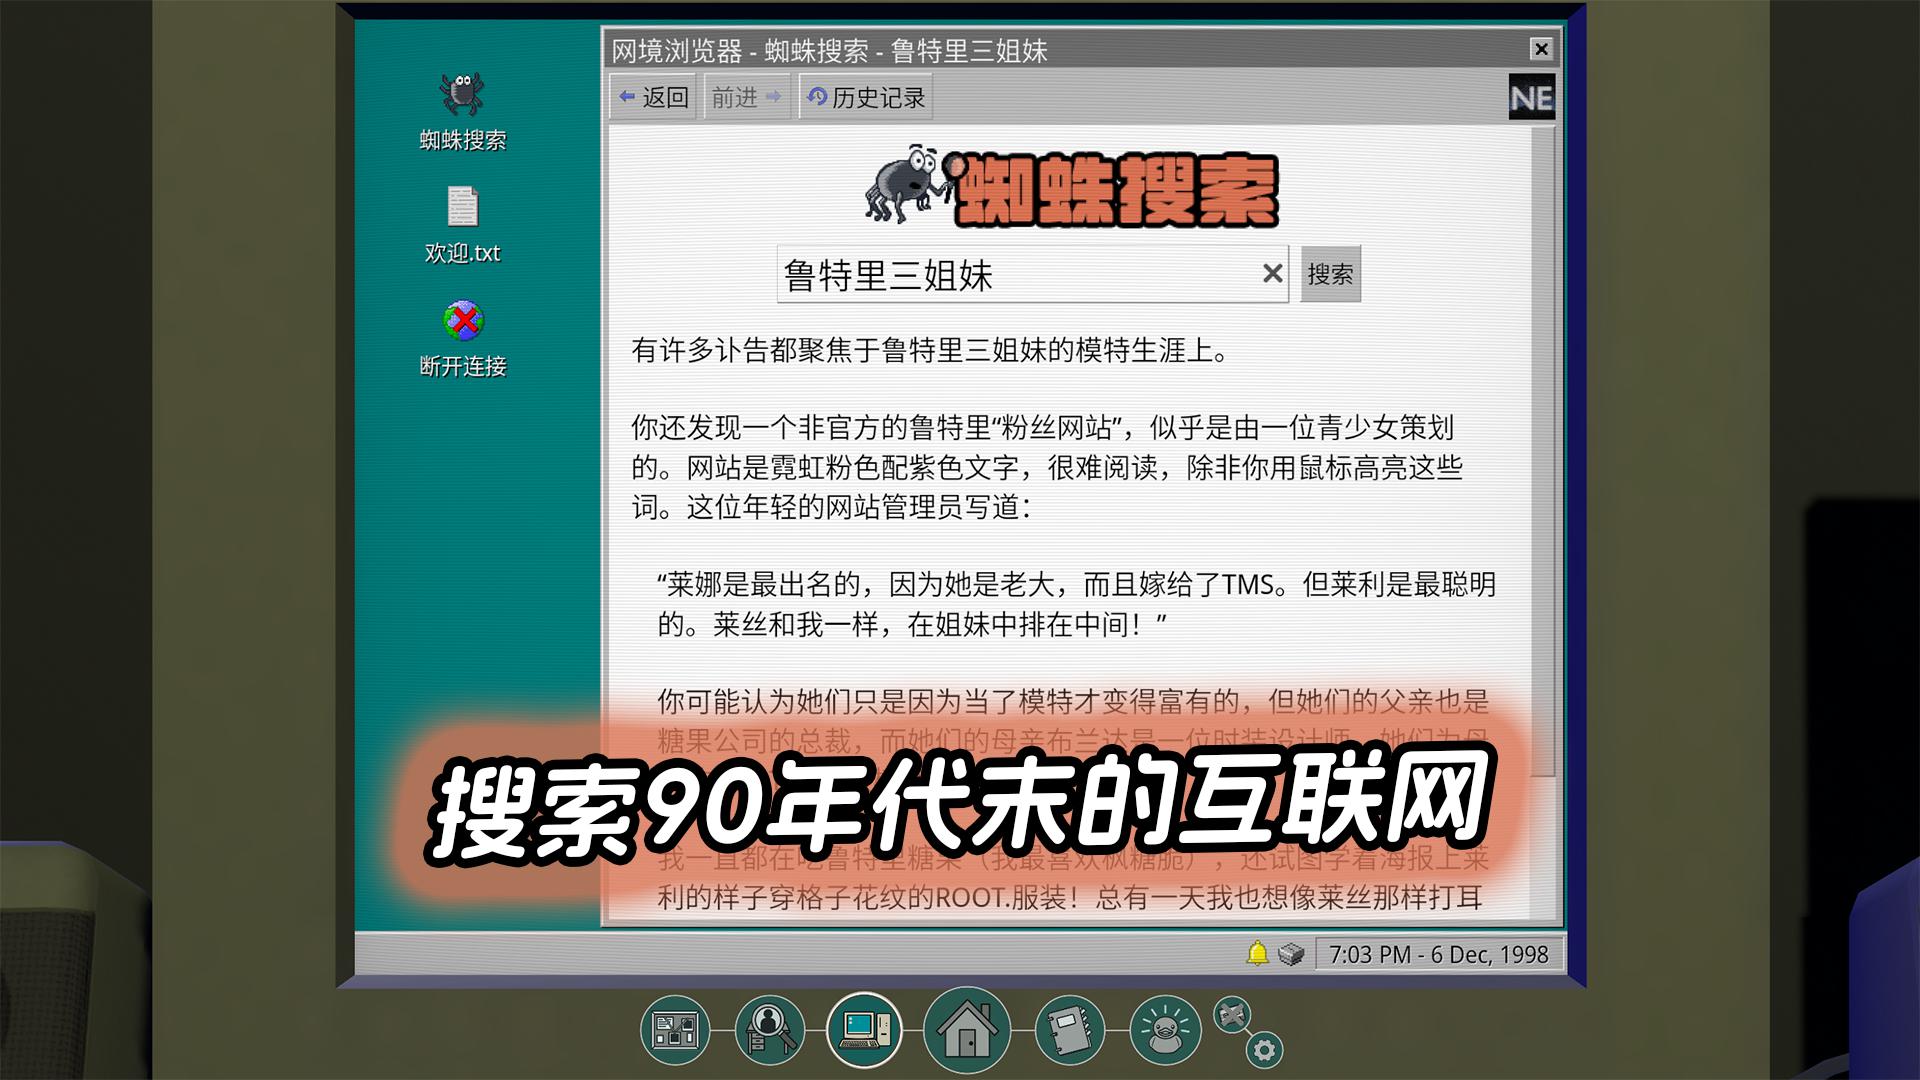This screenshot has width=1920, height=1080.
Task: Click the 返回 back button
Action: click(653, 97)
